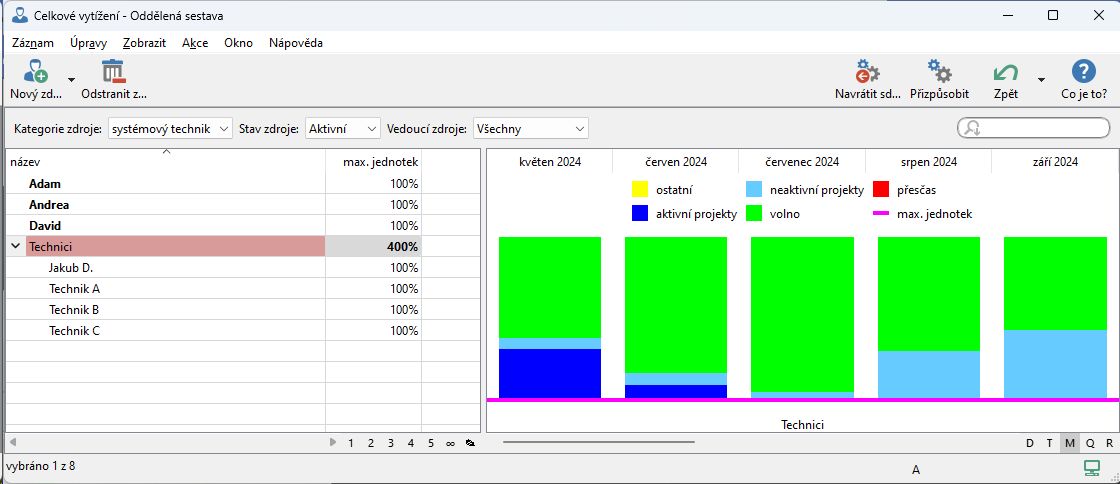Screen dimensions: 1120x484
Task: Open the Kategorie zdroje dropdown
Action: (169, 128)
